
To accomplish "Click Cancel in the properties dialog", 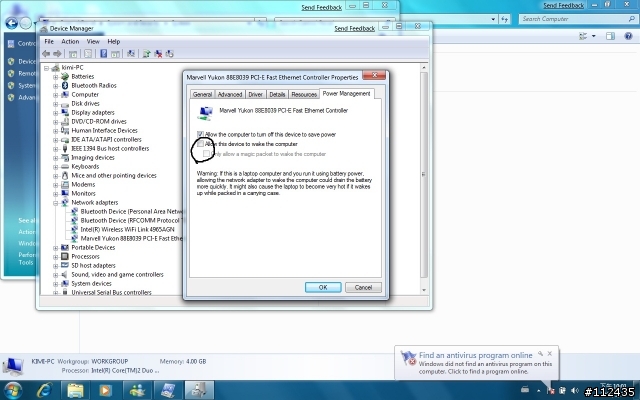I will pos(363,287).
